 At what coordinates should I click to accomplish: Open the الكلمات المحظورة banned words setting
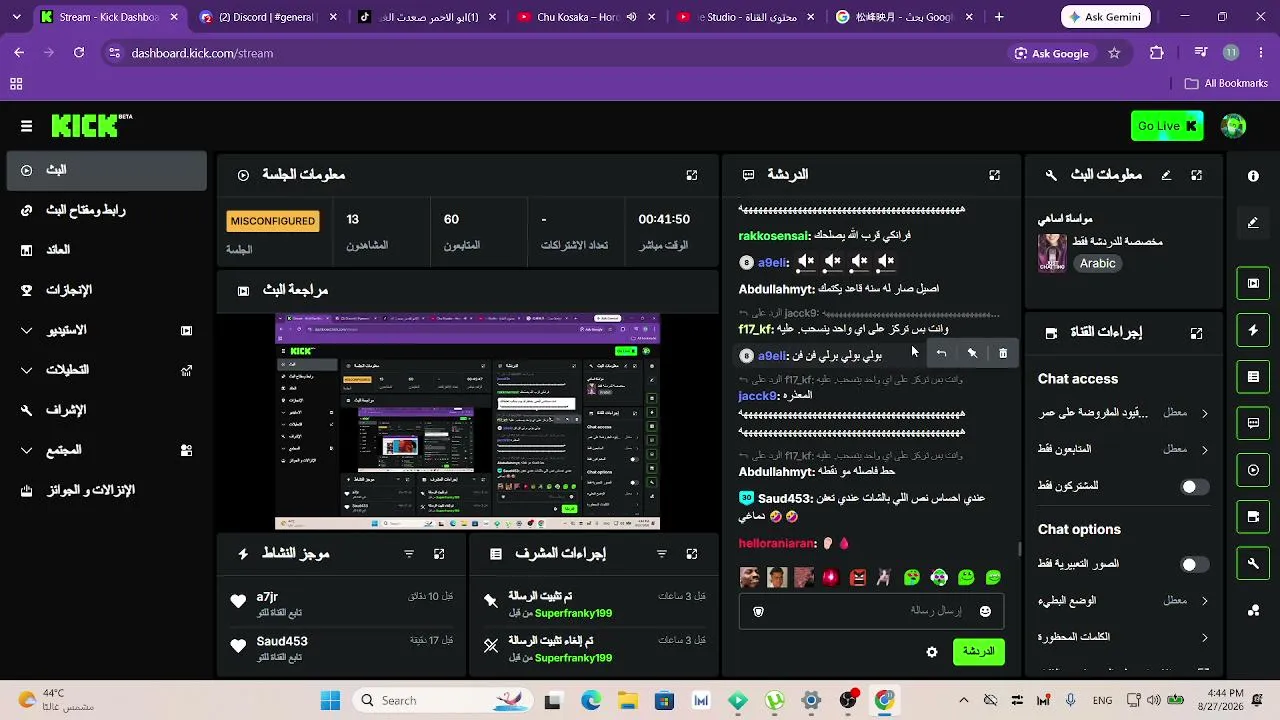[1124, 637]
